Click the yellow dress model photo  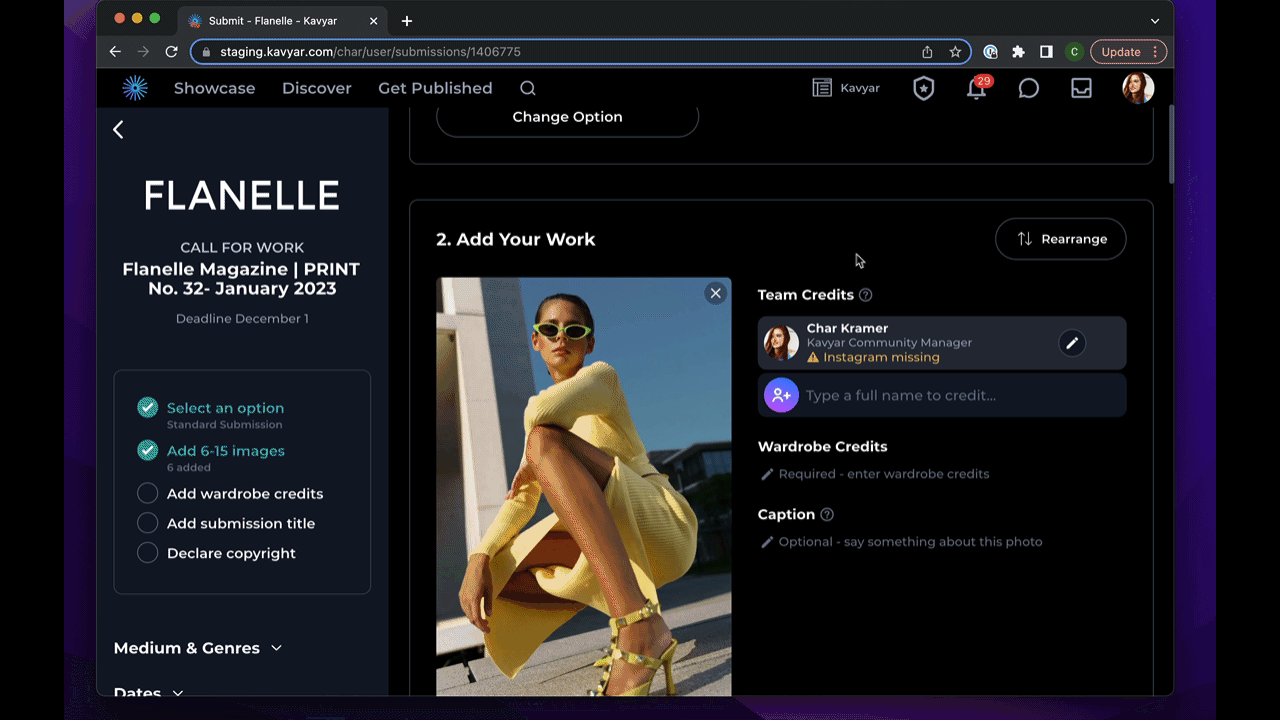584,487
